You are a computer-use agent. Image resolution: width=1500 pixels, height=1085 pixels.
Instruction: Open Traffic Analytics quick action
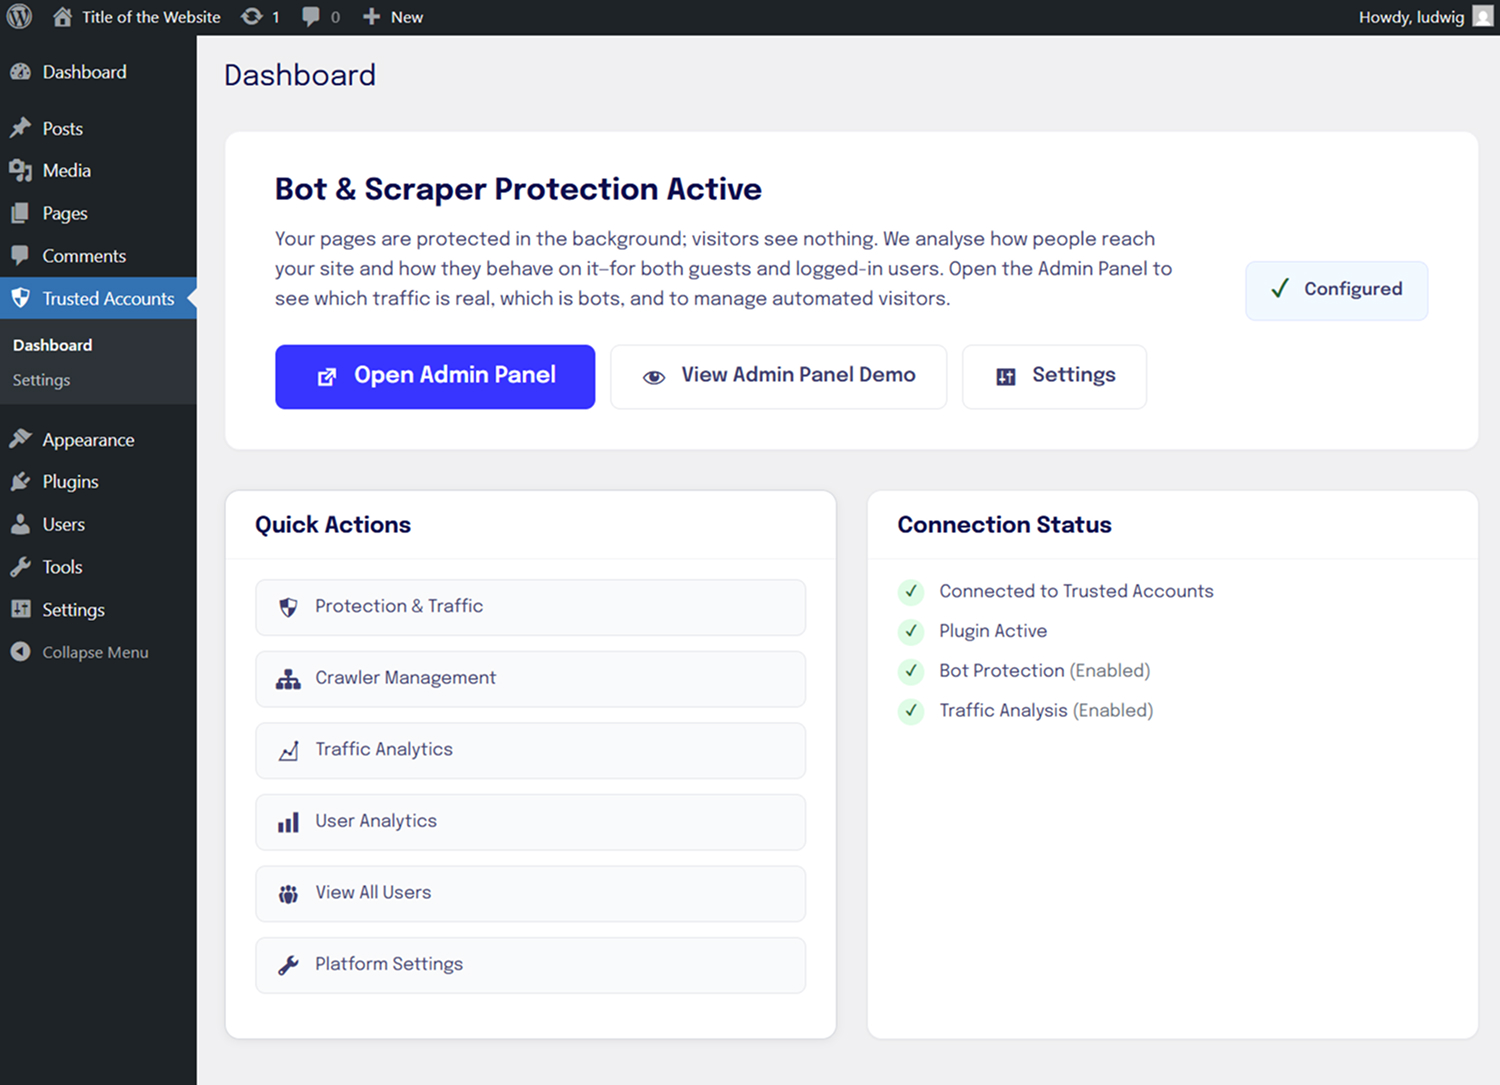[x=530, y=750]
